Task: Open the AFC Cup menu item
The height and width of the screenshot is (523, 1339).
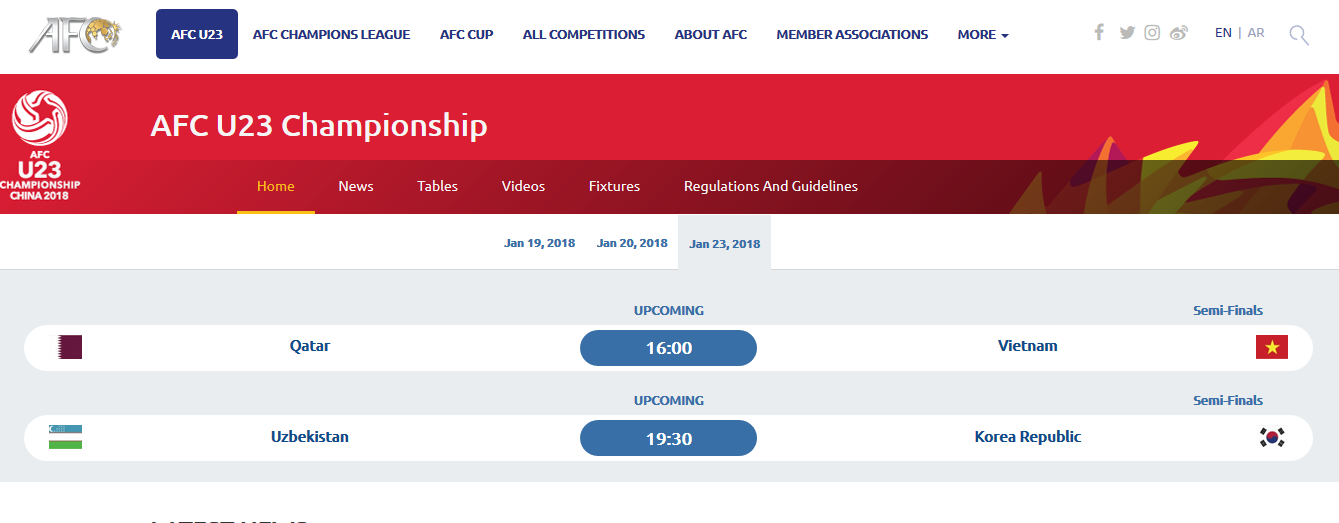Action: [x=466, y=34]
